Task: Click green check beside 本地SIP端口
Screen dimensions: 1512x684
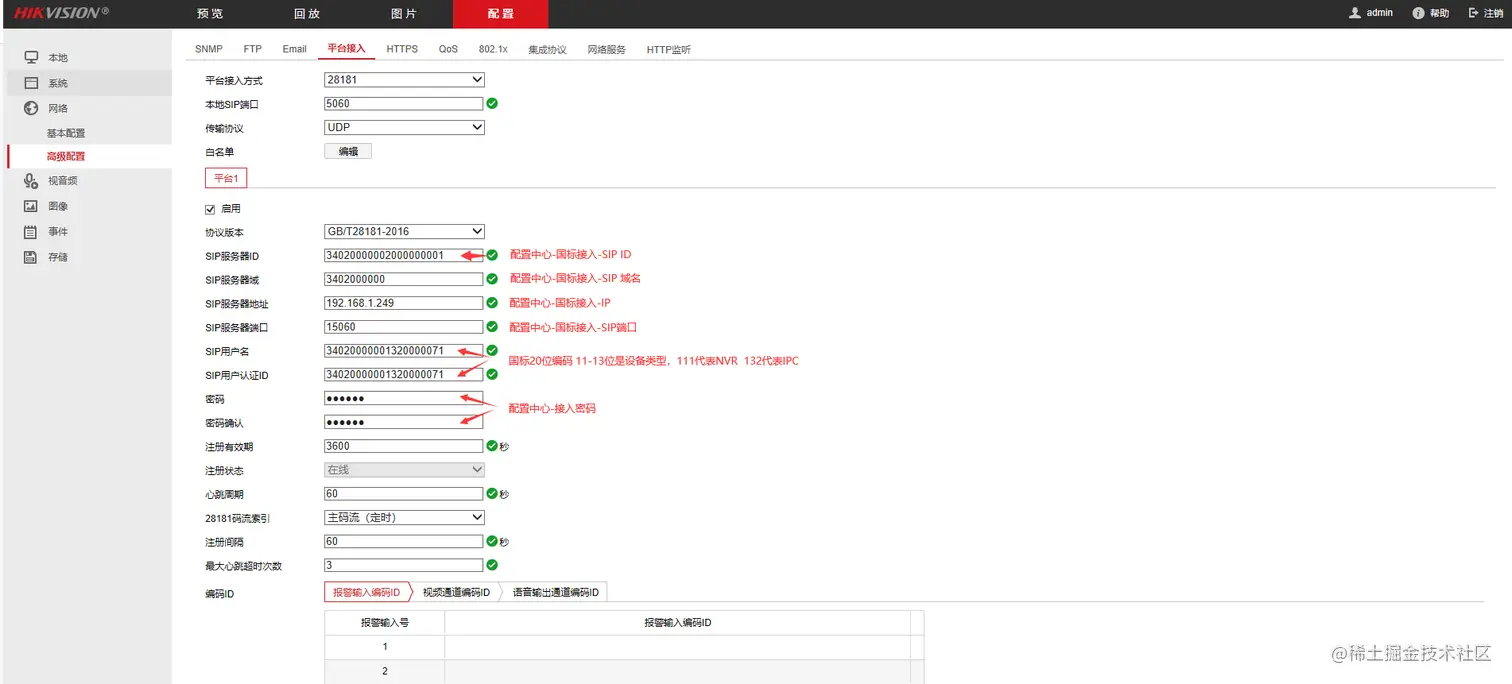Action: coord(492,103)
